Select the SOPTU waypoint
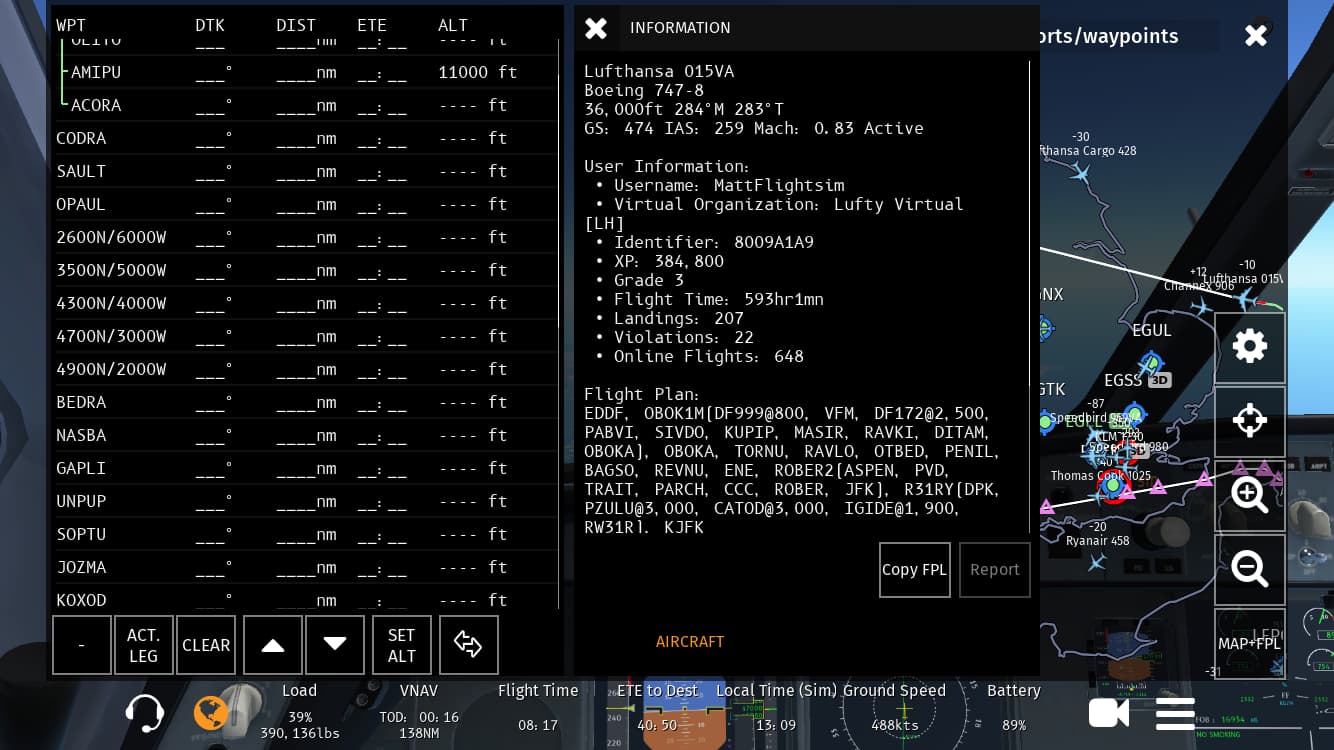Image resolution: width=1334 pixels, height=750 pixels. [x=305, y=534]
